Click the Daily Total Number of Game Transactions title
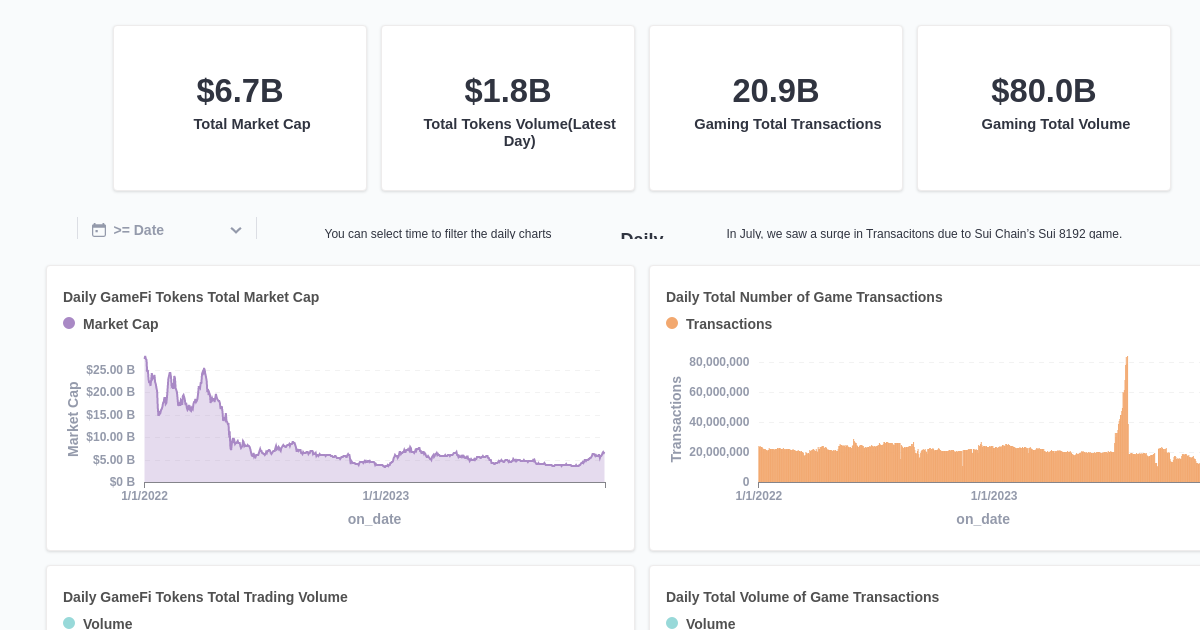The image size is (1200, 630). 804,297
